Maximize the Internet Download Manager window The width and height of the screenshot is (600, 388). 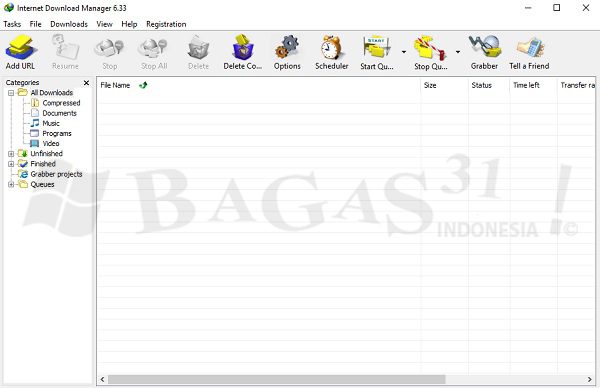tap(557, 8)
